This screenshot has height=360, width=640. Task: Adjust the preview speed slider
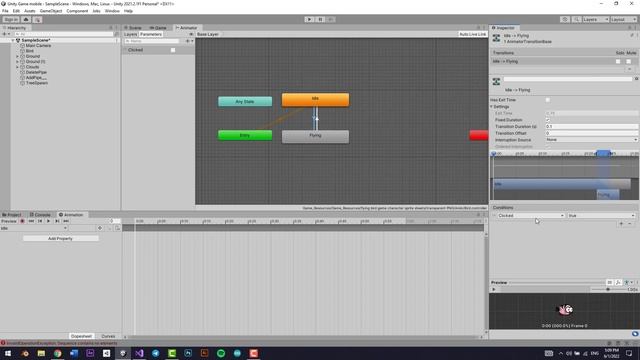coord(608,289)
